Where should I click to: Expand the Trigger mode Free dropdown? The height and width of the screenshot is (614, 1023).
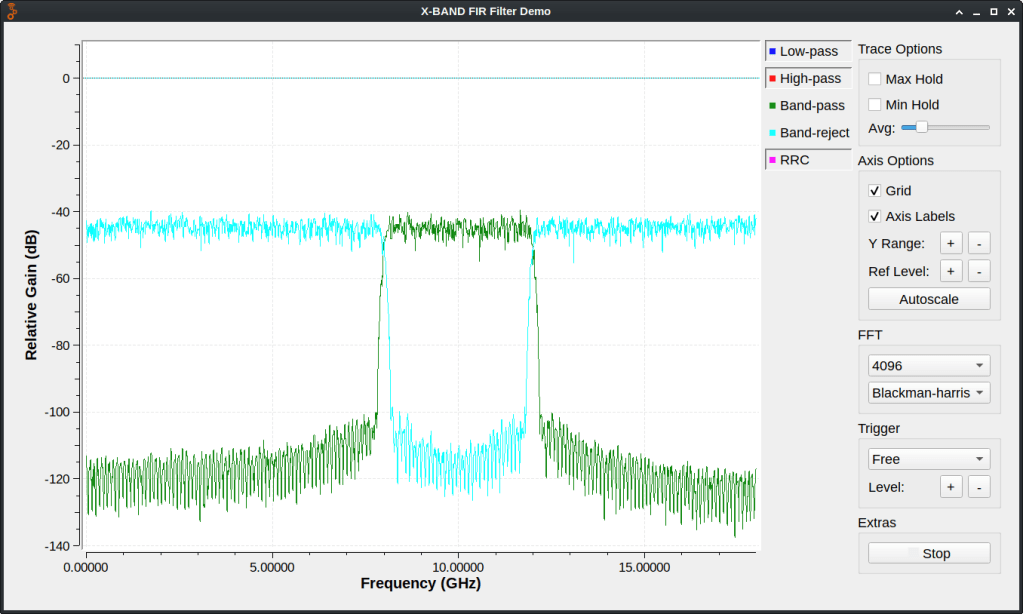(929, 459)
